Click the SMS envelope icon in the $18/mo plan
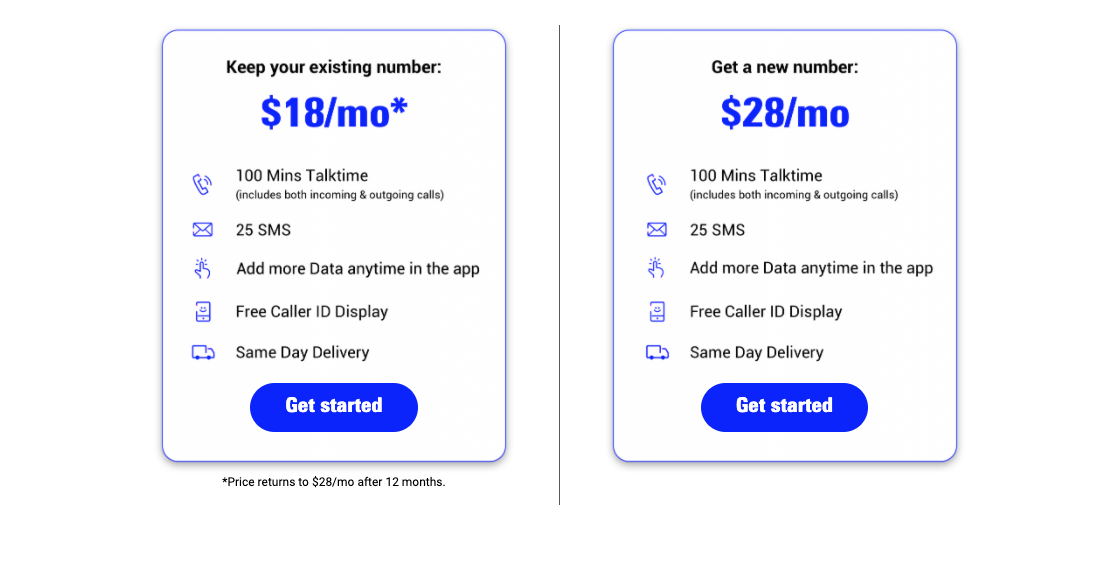Viewport: 1108px width, 574px height. (x=203, y=230)
